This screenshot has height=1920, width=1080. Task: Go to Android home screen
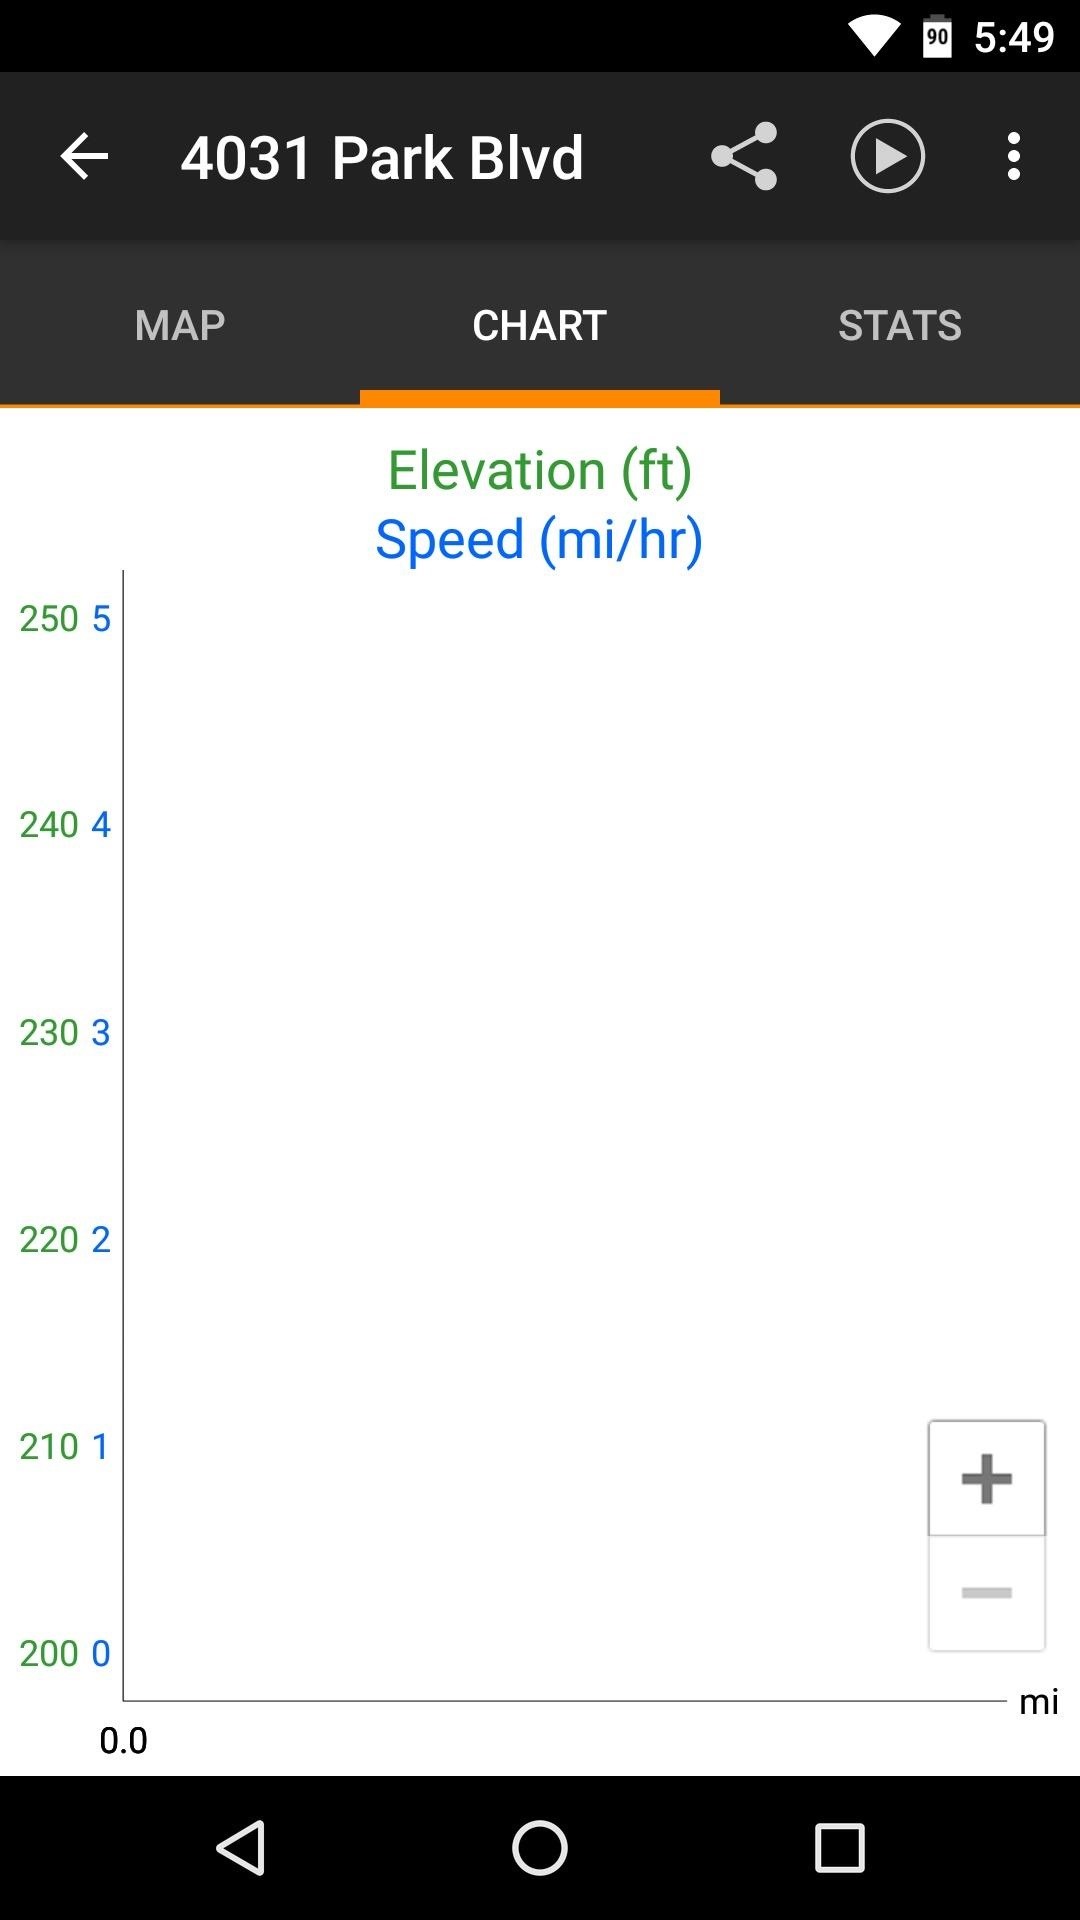[540, 1847]
